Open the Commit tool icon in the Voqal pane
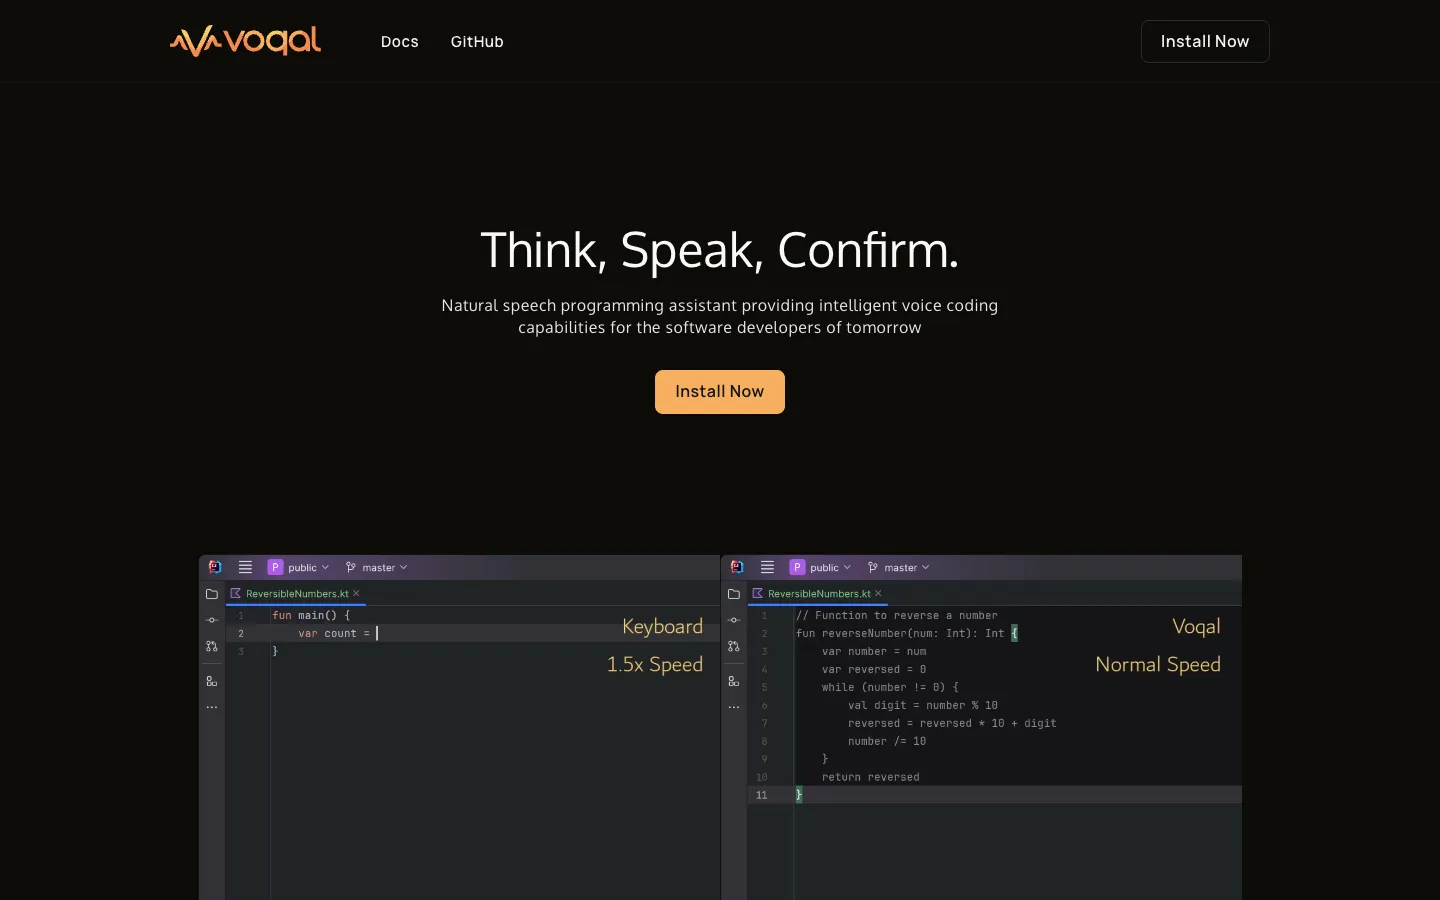This screenshot has height=900, width=1440. click(734, 620)
